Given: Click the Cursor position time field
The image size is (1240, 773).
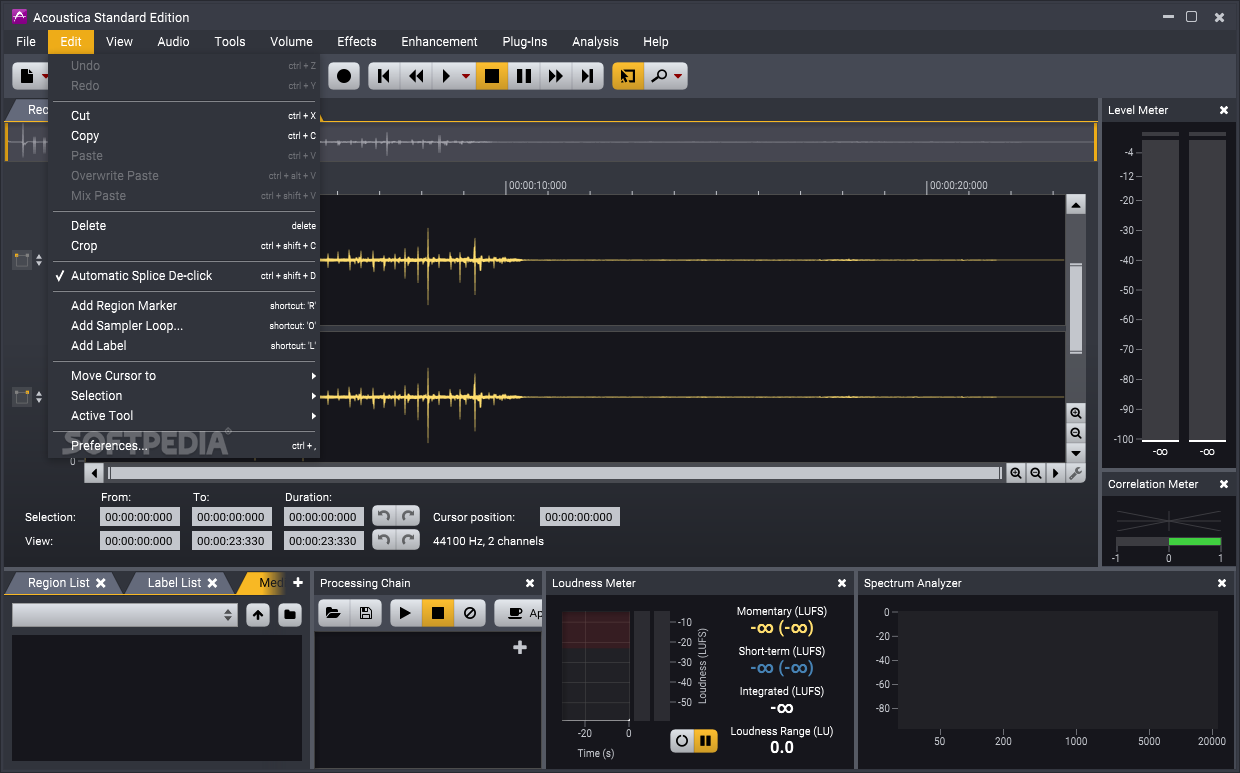Looking at the screenshot, I should coord(580,517).
